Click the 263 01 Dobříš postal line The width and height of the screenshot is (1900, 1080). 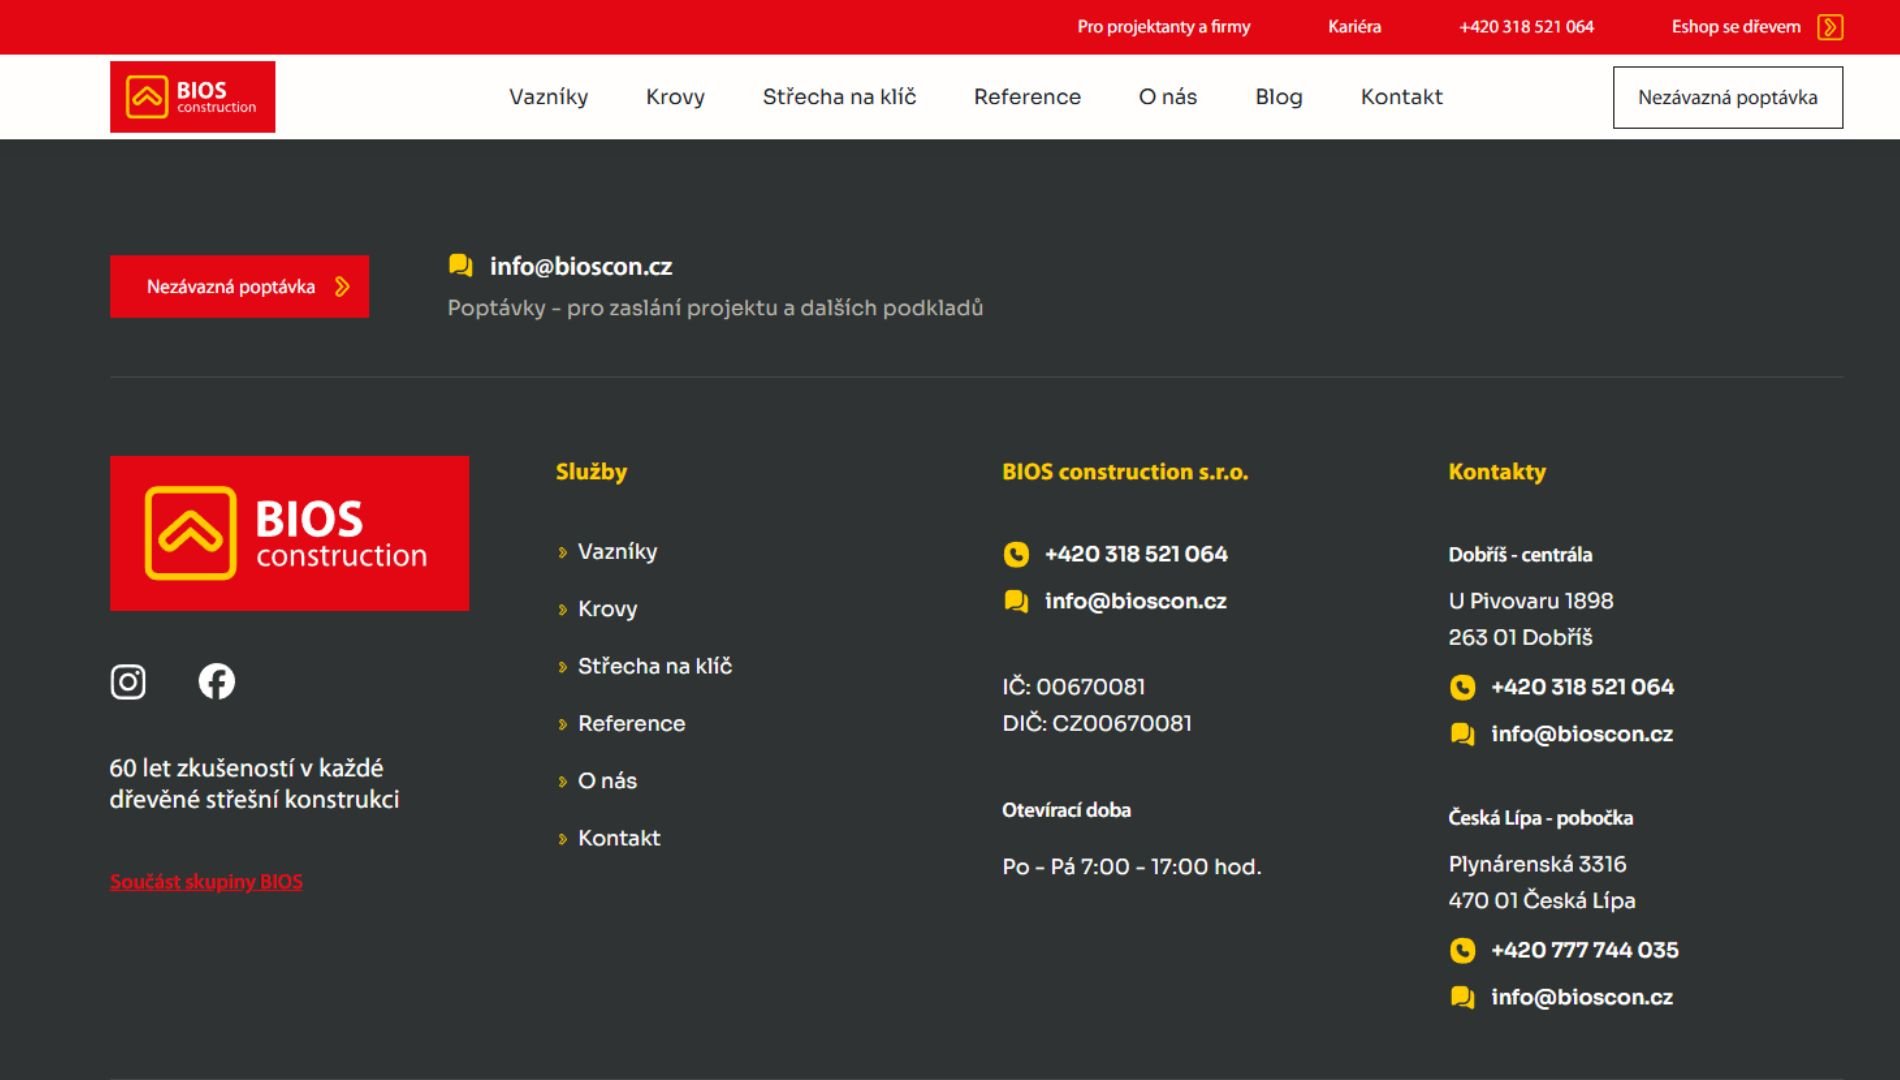point(1520,637)
